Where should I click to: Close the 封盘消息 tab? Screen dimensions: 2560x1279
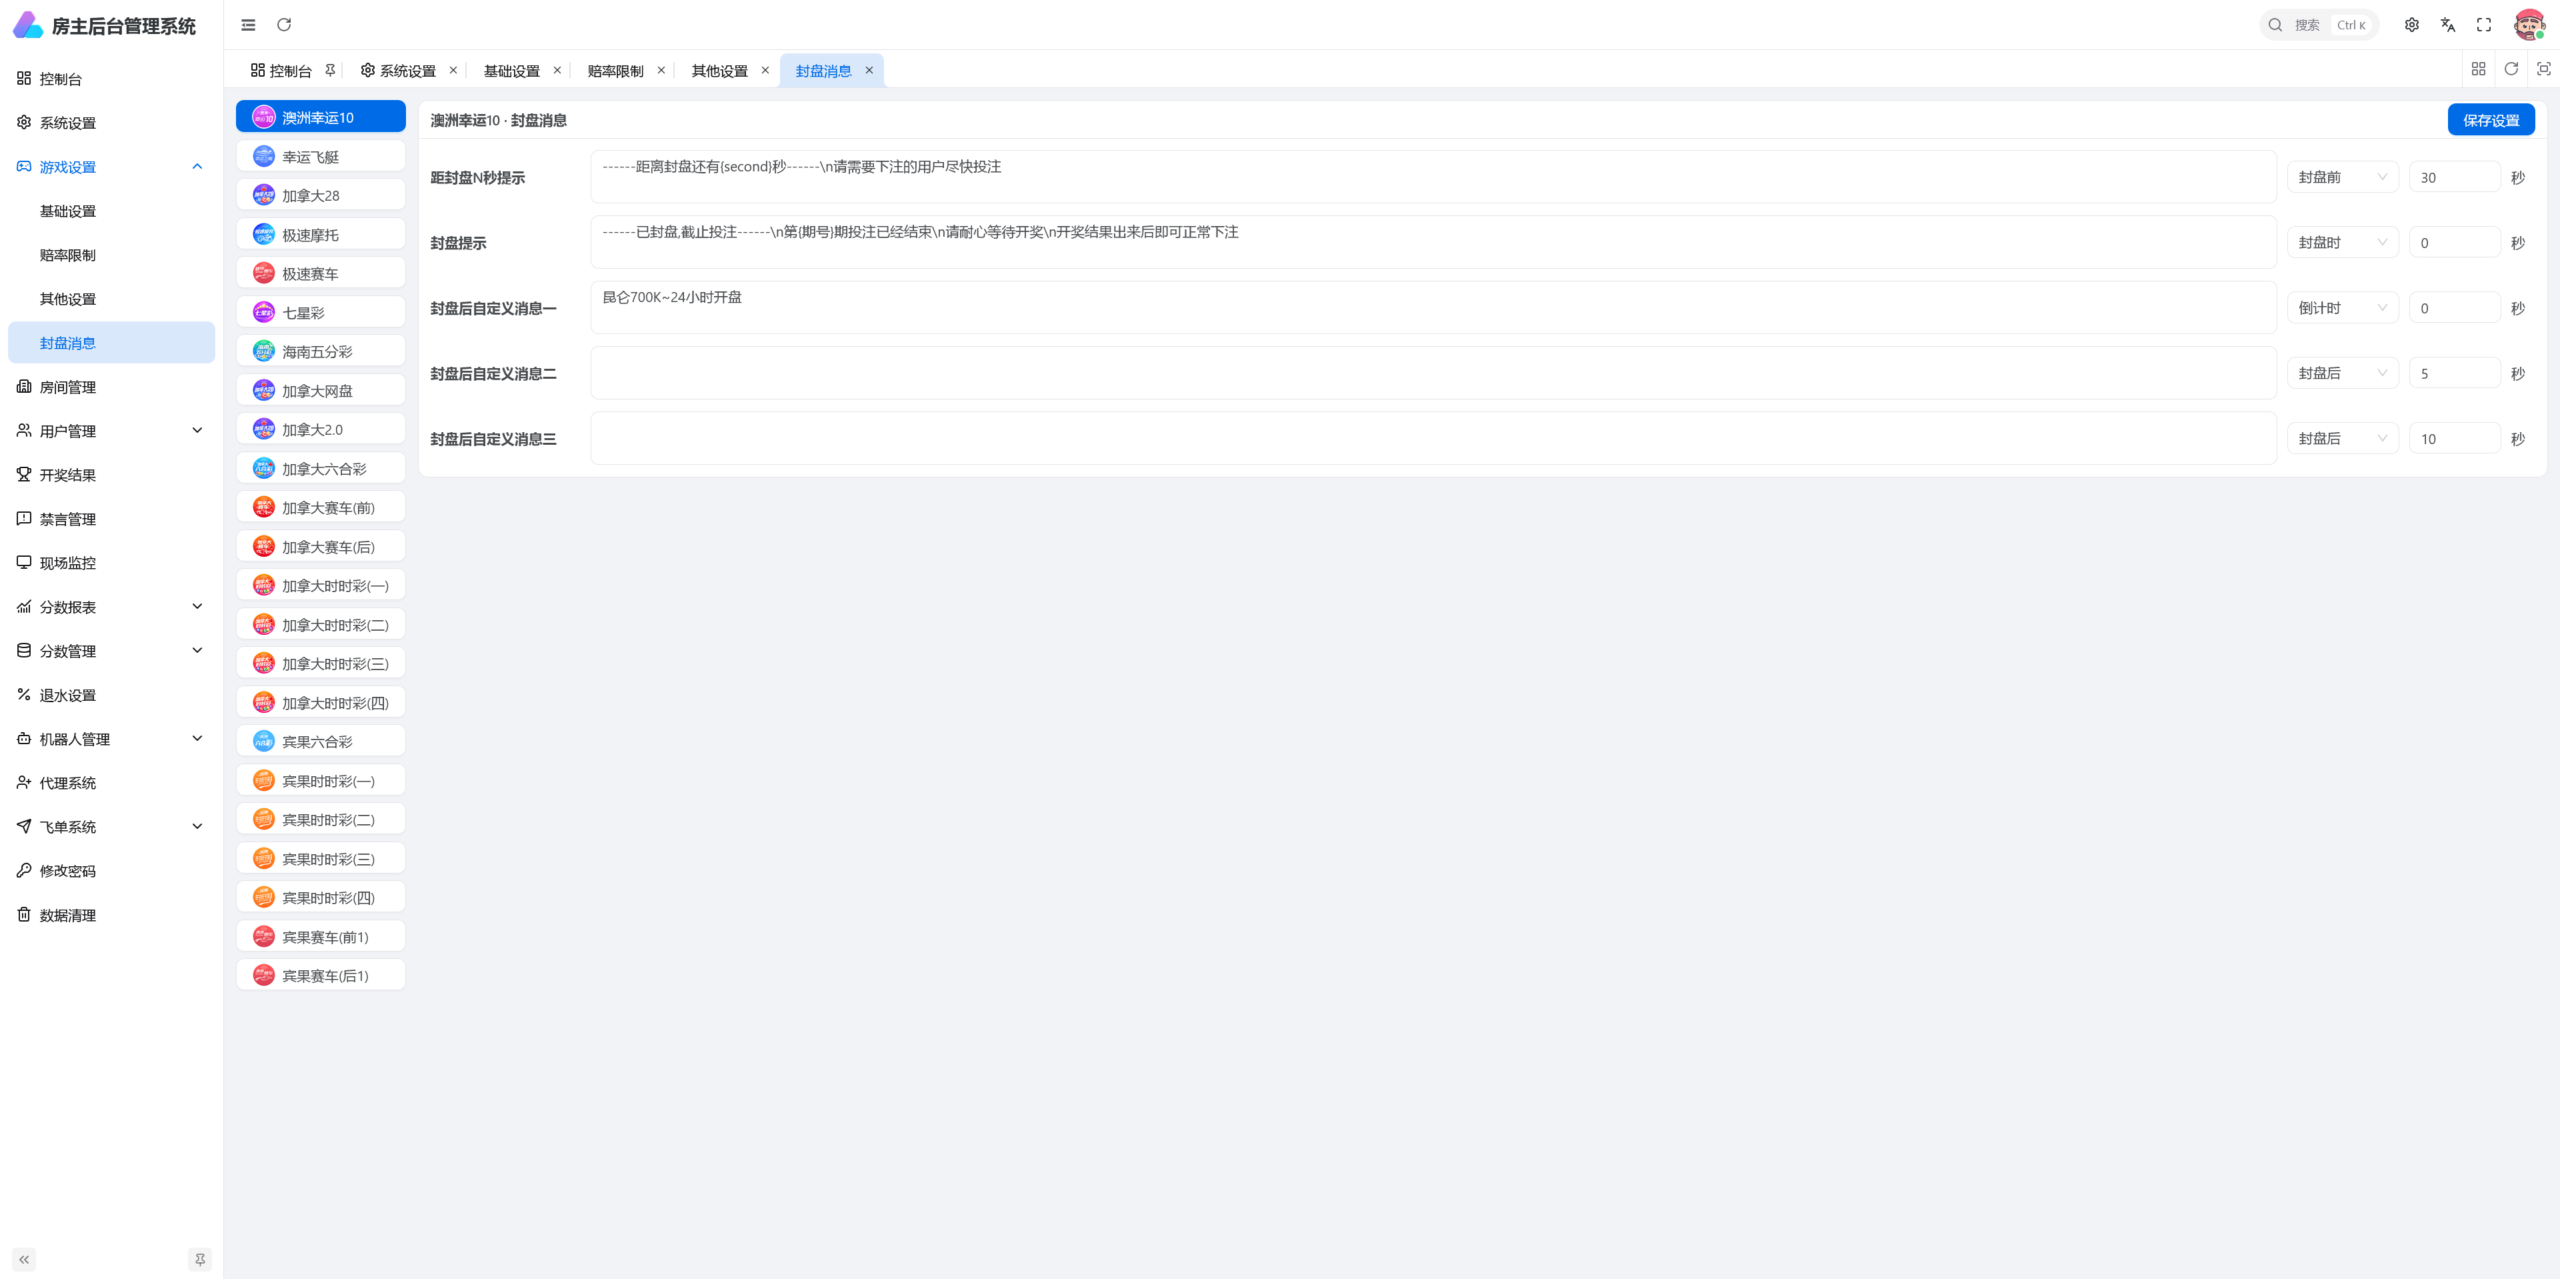coord(869,70)
